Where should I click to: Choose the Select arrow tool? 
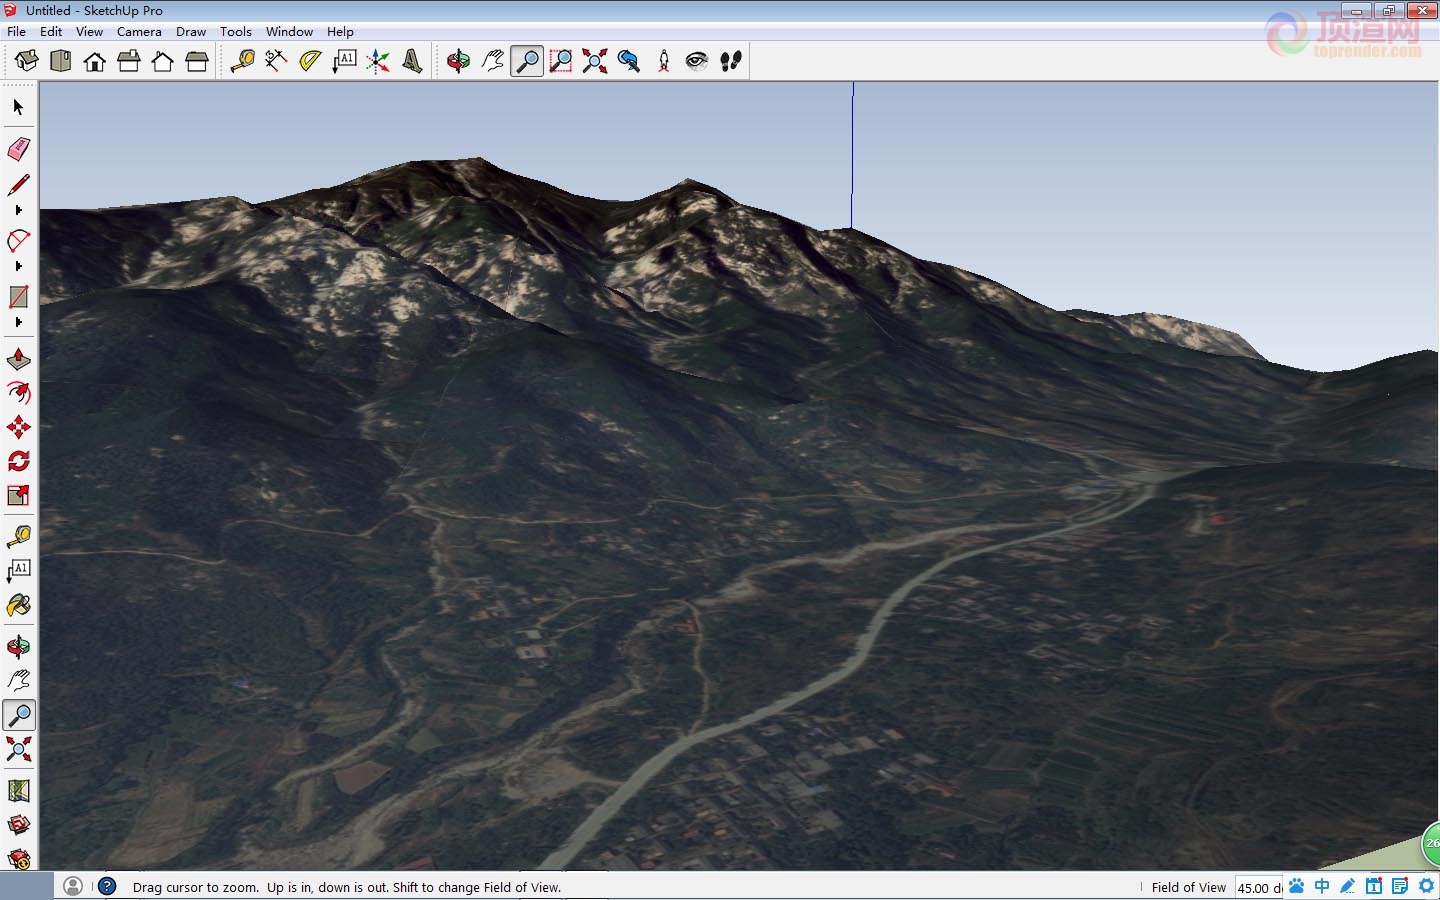pos(19,107)
